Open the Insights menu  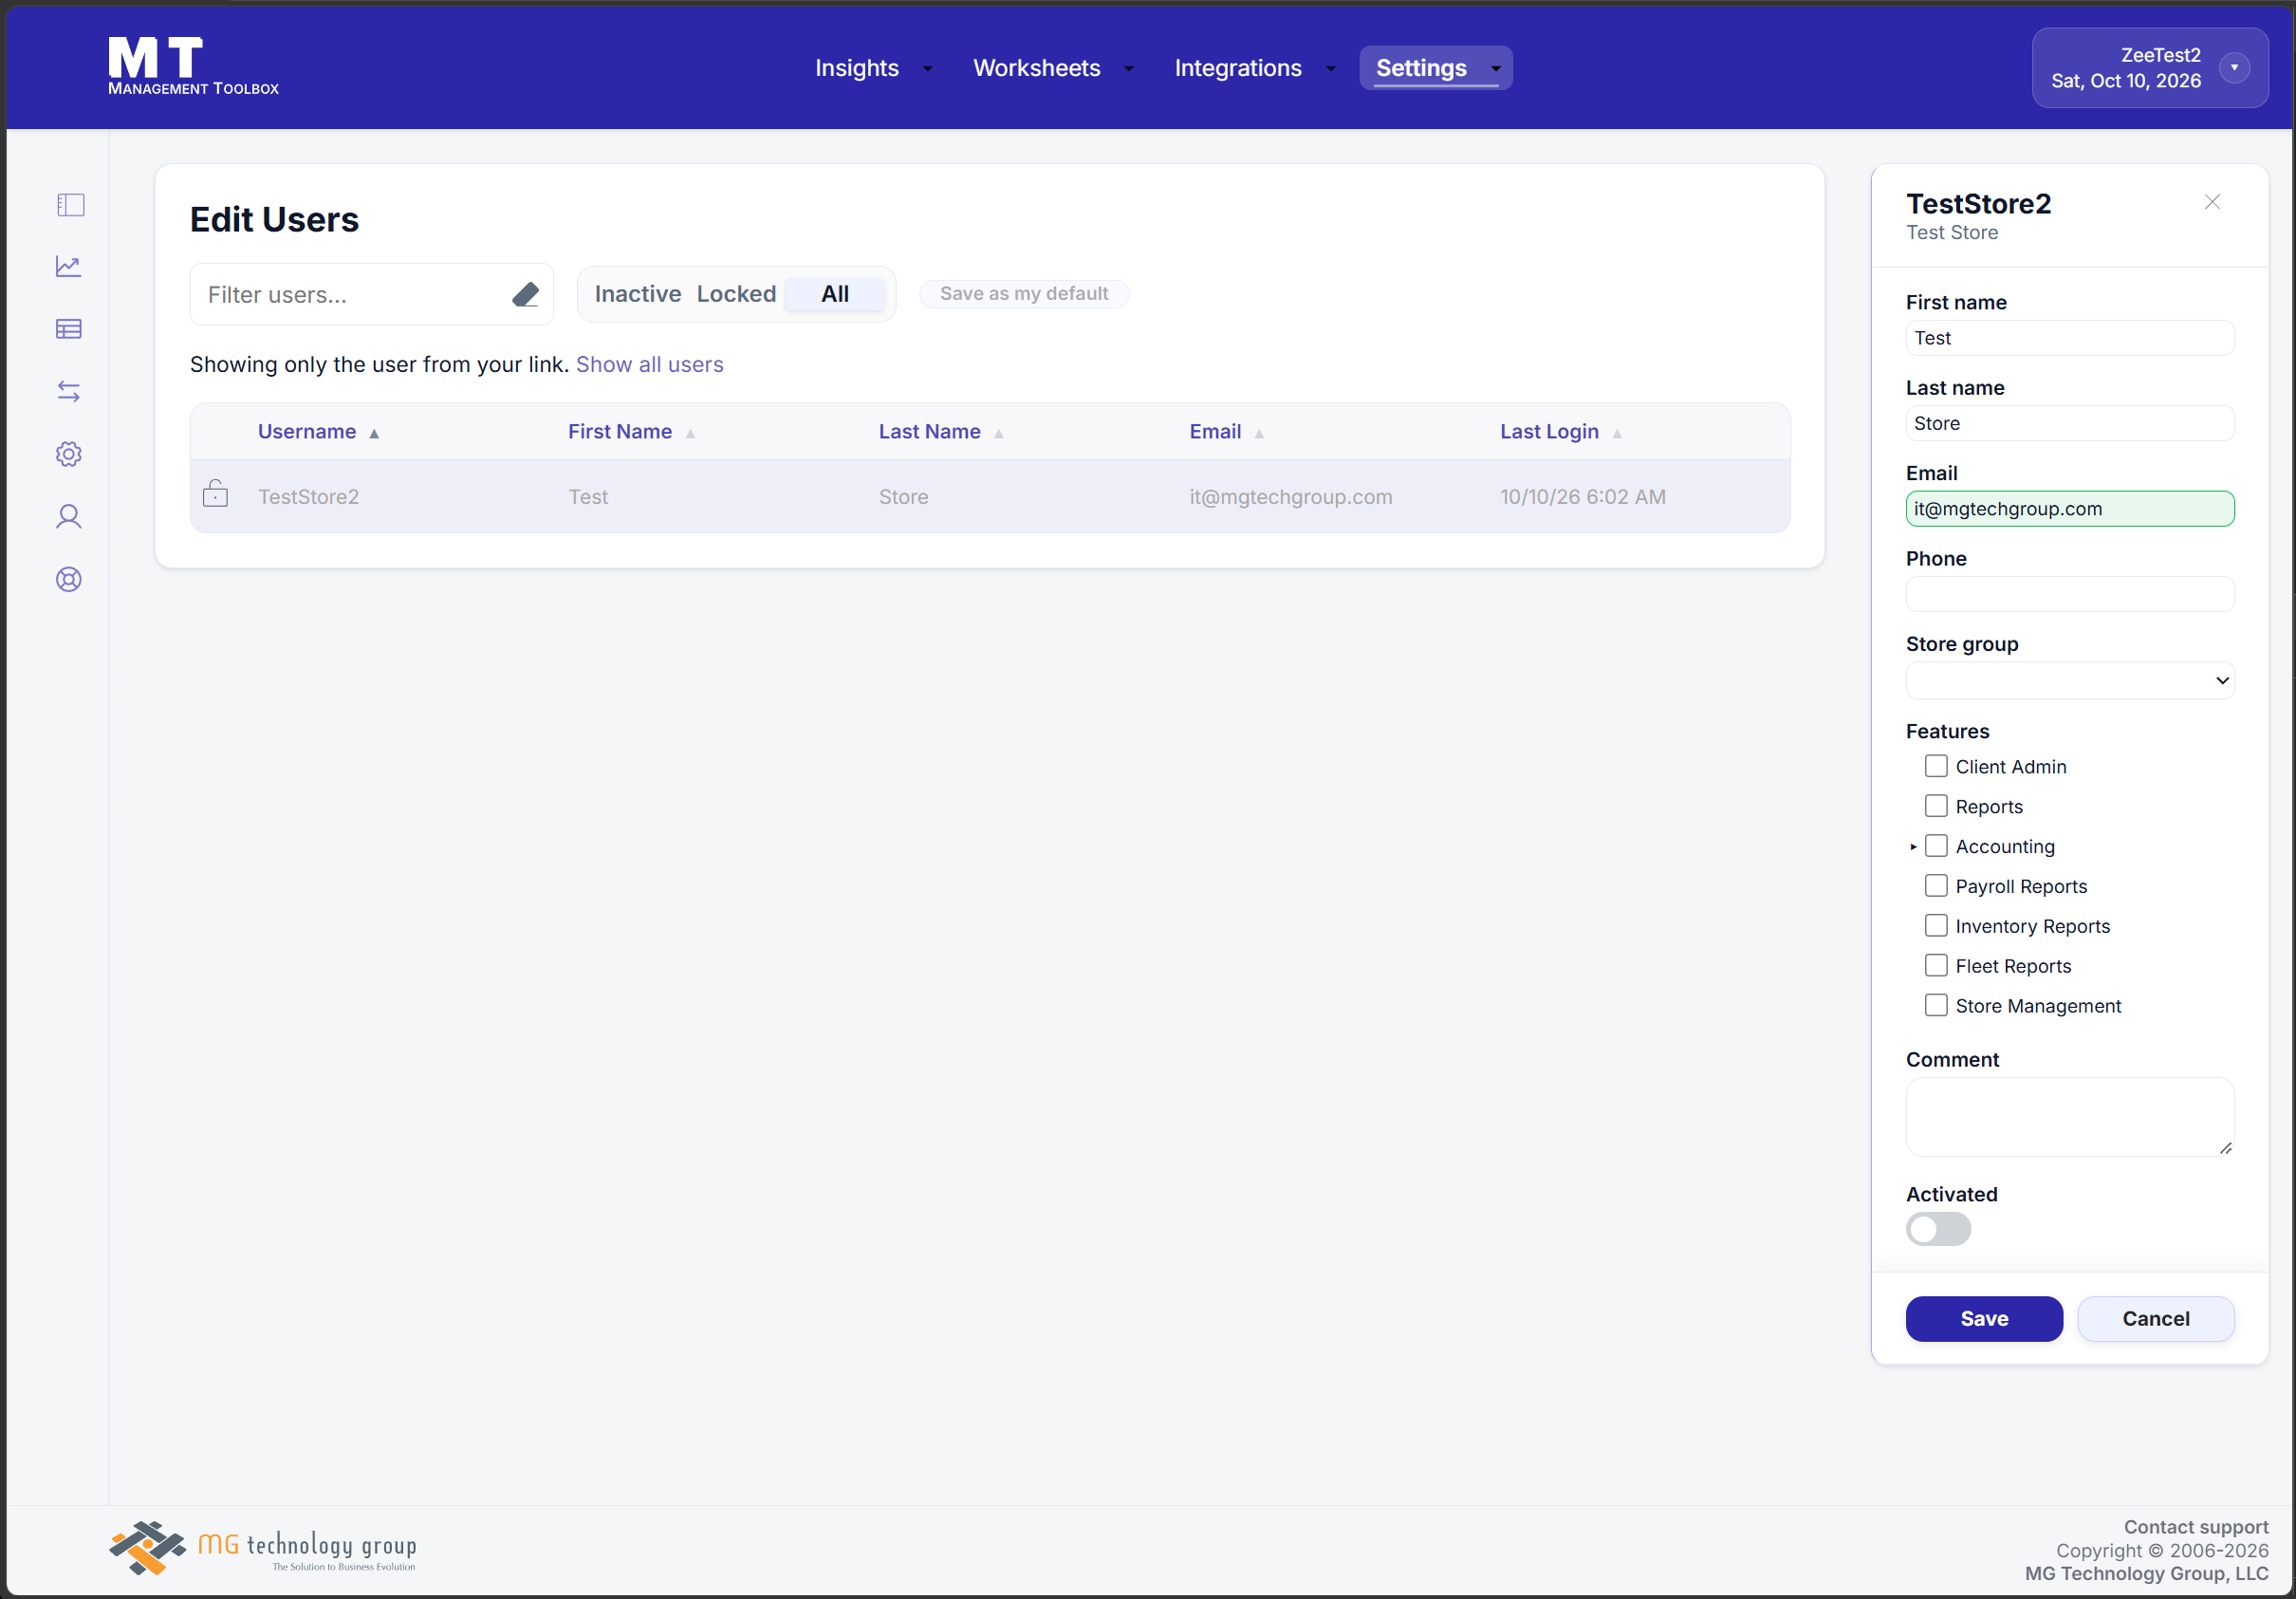coord(873,68)
